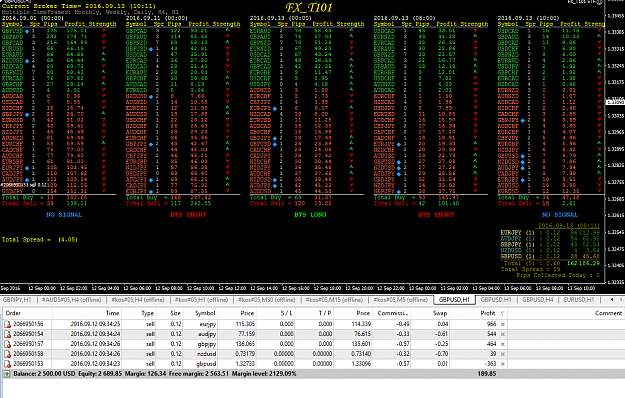625x398 pixels.
Task: Click the Margin level: 2129.09% text
Action: click(264, 374)
